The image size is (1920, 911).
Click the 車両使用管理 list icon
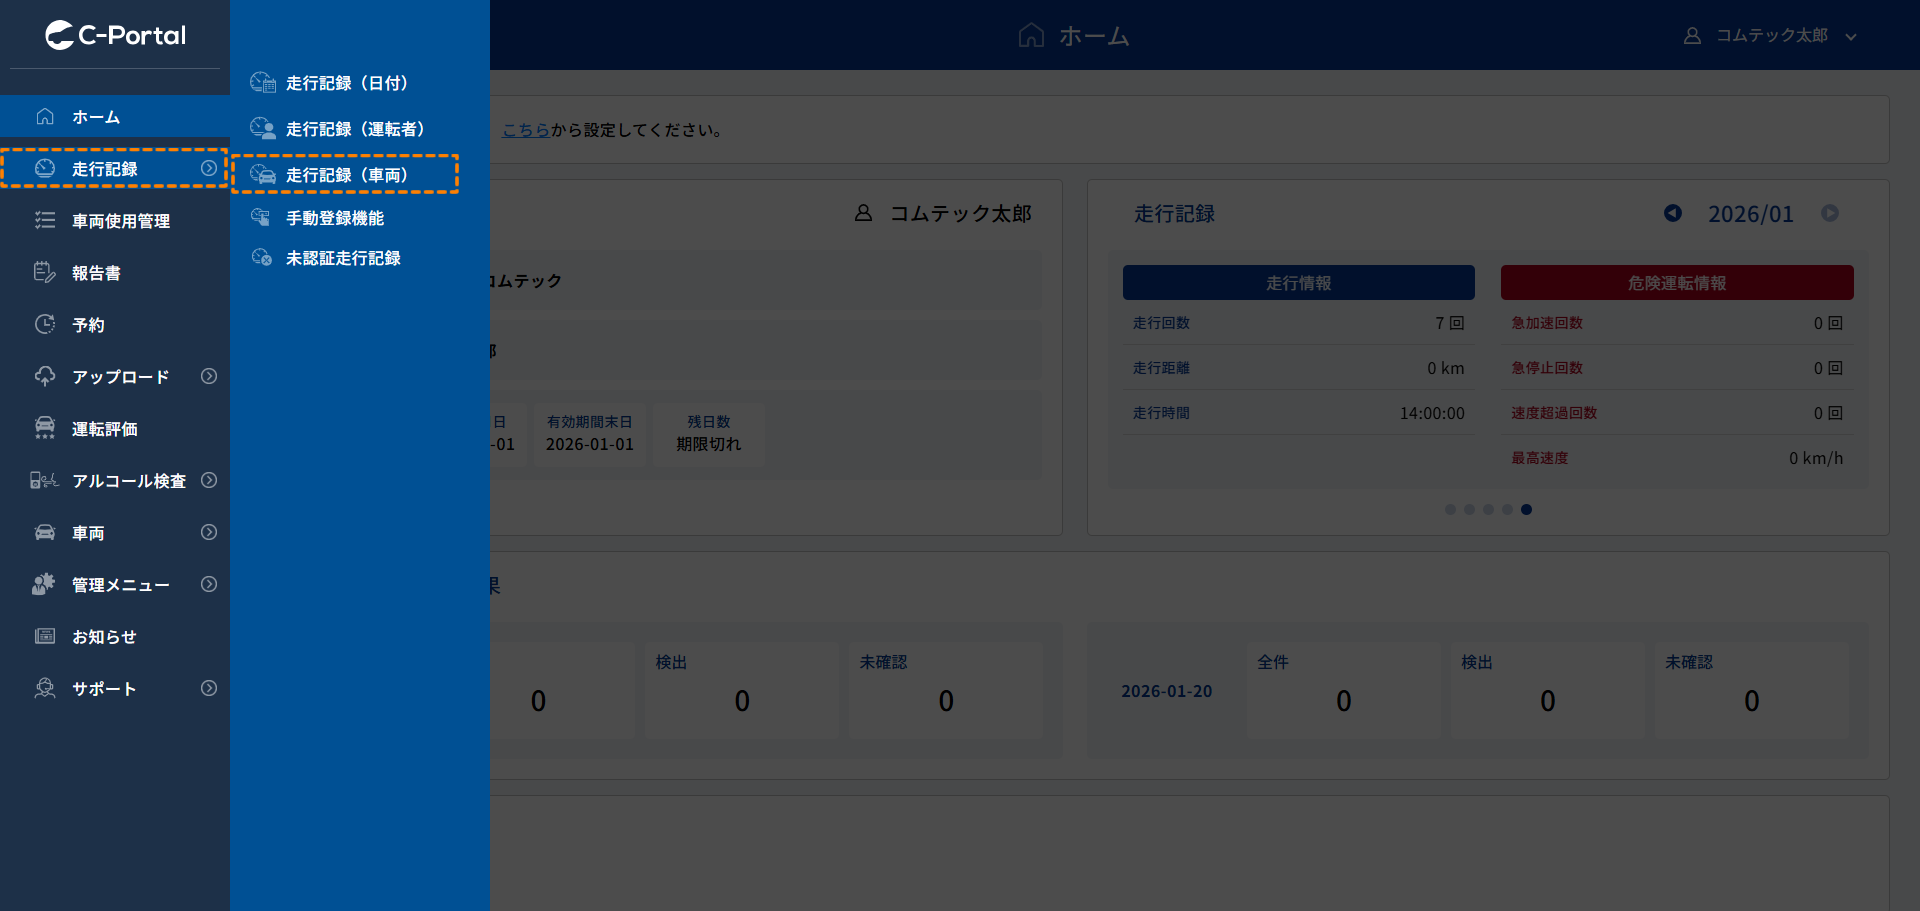(x=45, y=221)
